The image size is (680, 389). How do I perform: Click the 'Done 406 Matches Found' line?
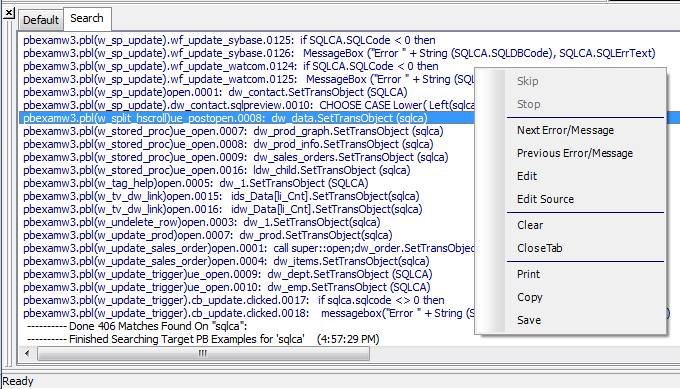coord(137,327)
